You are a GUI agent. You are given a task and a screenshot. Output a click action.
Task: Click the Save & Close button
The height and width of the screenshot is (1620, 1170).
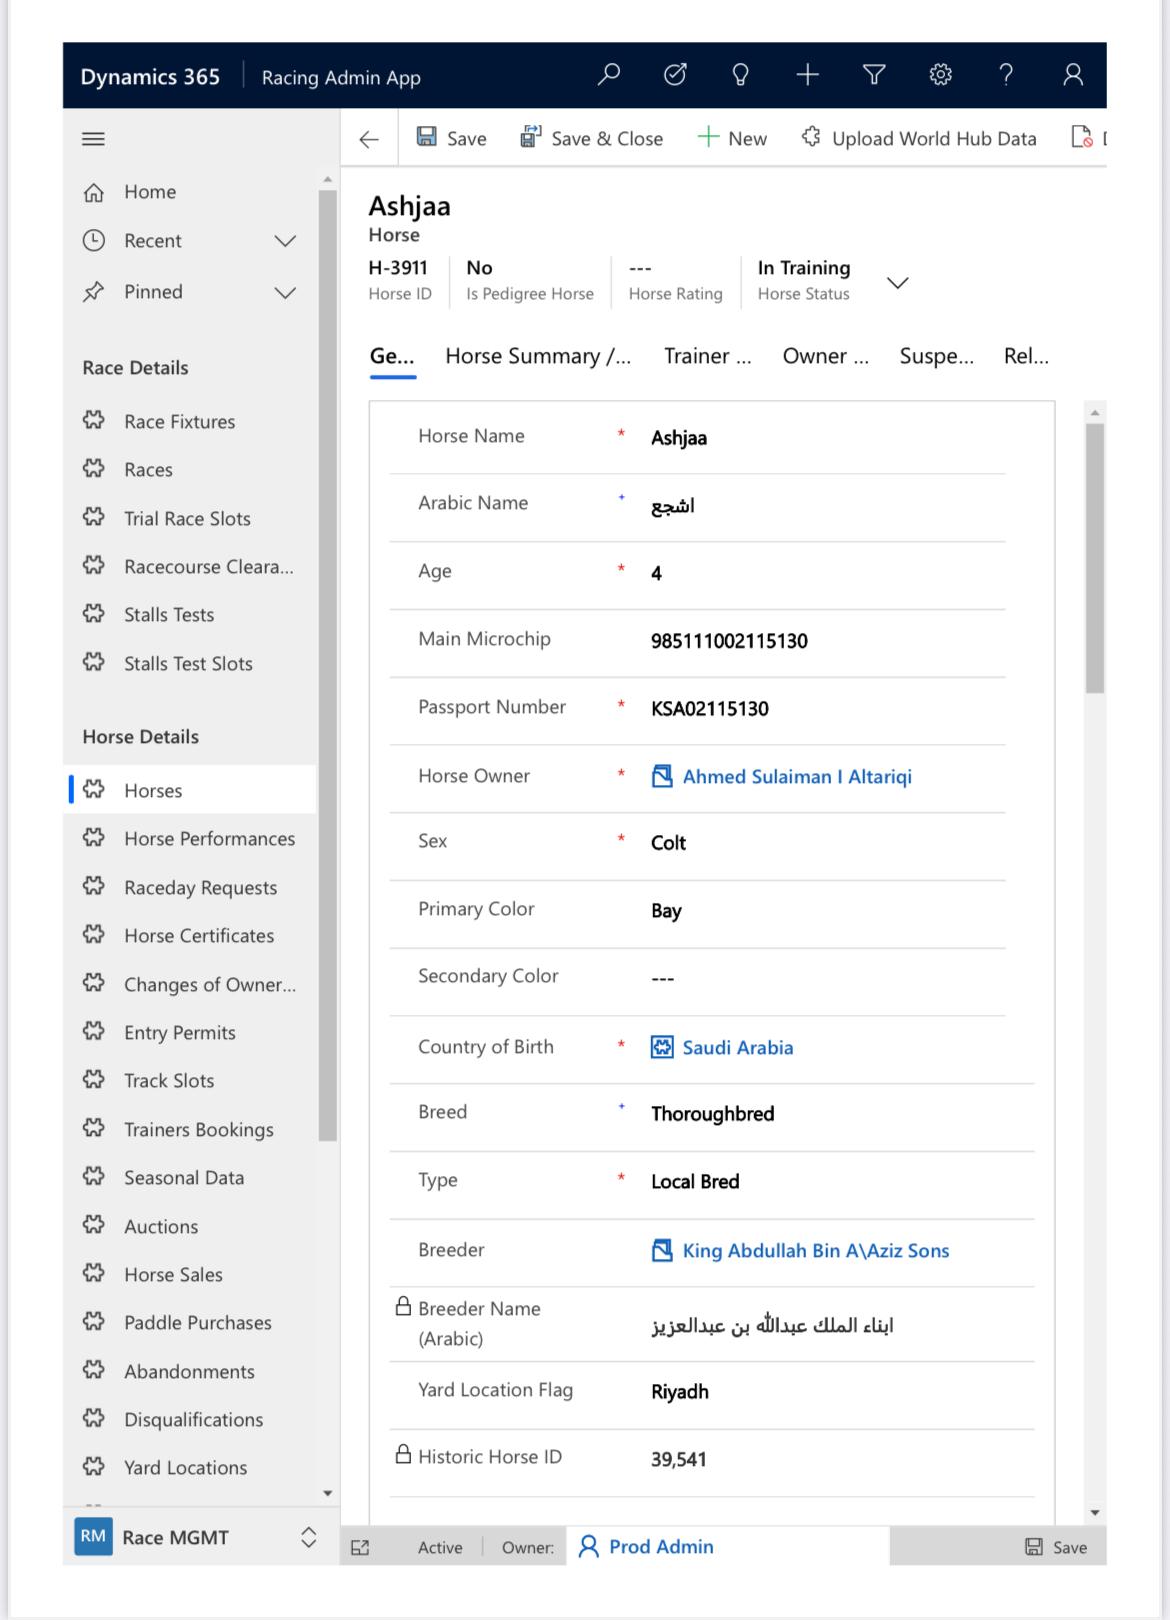pyautogui.click(x=592, y=139)
